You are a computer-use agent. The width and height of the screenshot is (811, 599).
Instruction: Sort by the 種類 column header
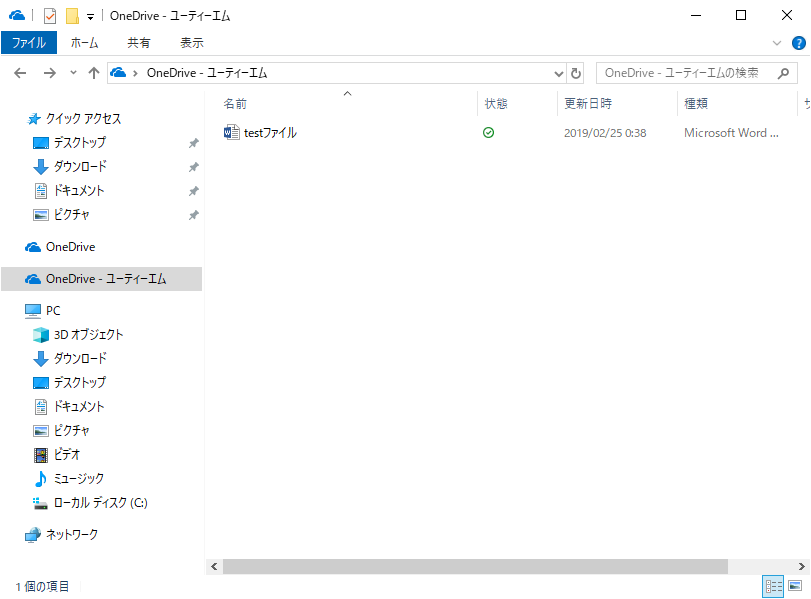(696, 103)
